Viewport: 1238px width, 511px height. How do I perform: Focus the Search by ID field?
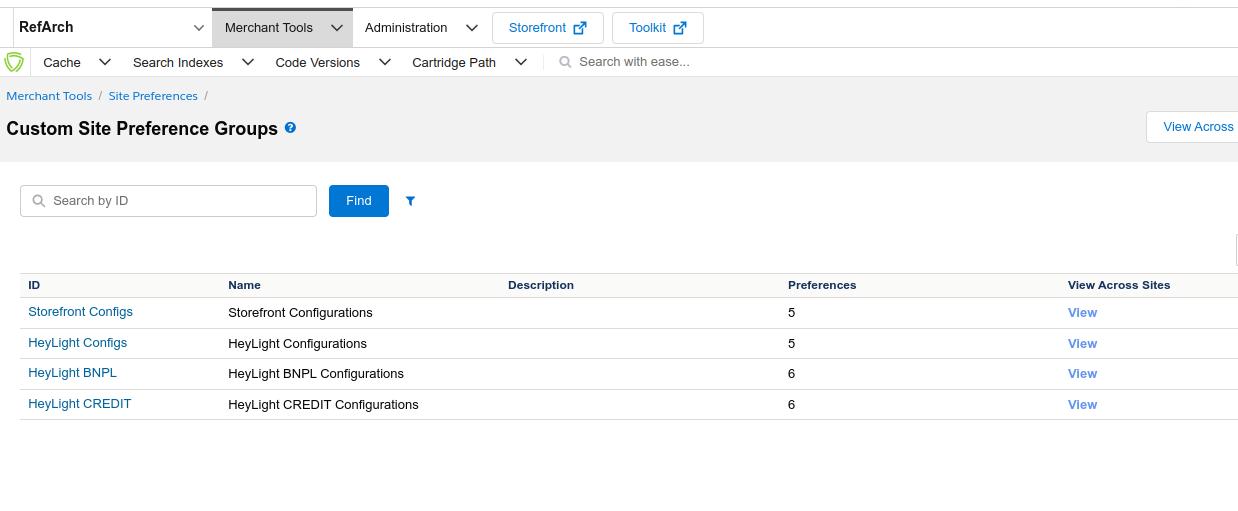tap(168, 201)
